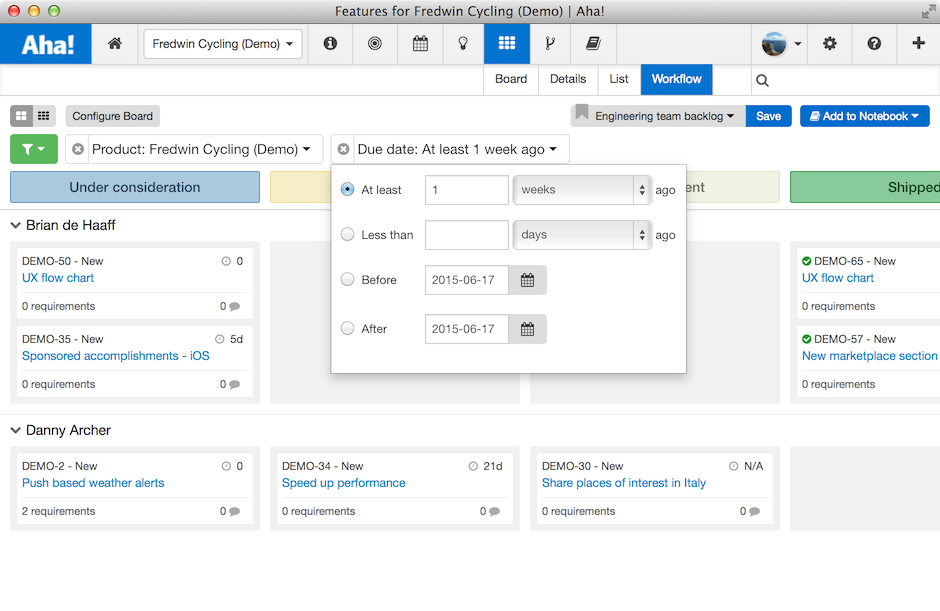
Task: Click comment icon on DEMO-2 card
Action: (x=234, y=511)
